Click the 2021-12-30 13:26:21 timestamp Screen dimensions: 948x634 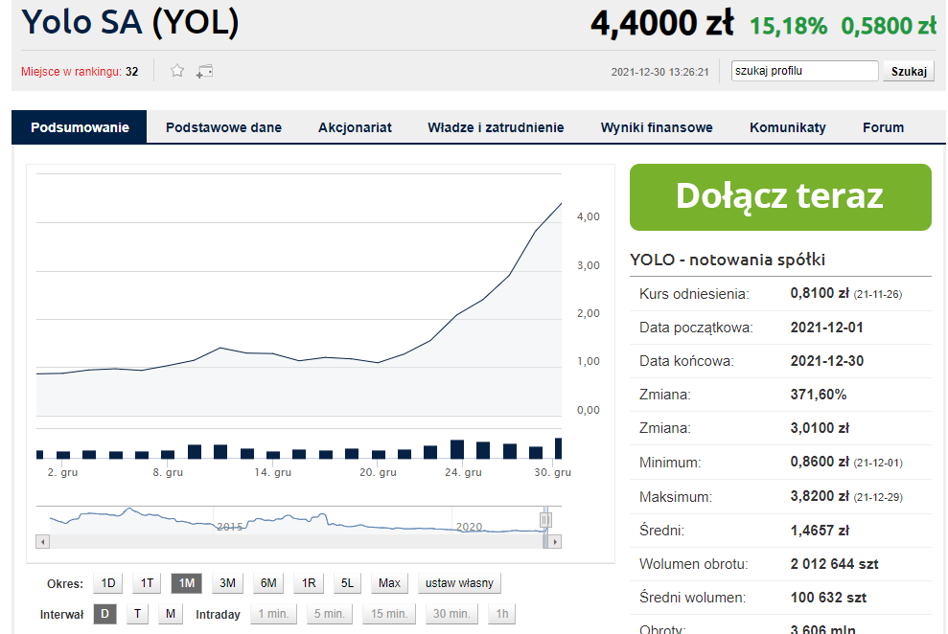coord(660,72)
